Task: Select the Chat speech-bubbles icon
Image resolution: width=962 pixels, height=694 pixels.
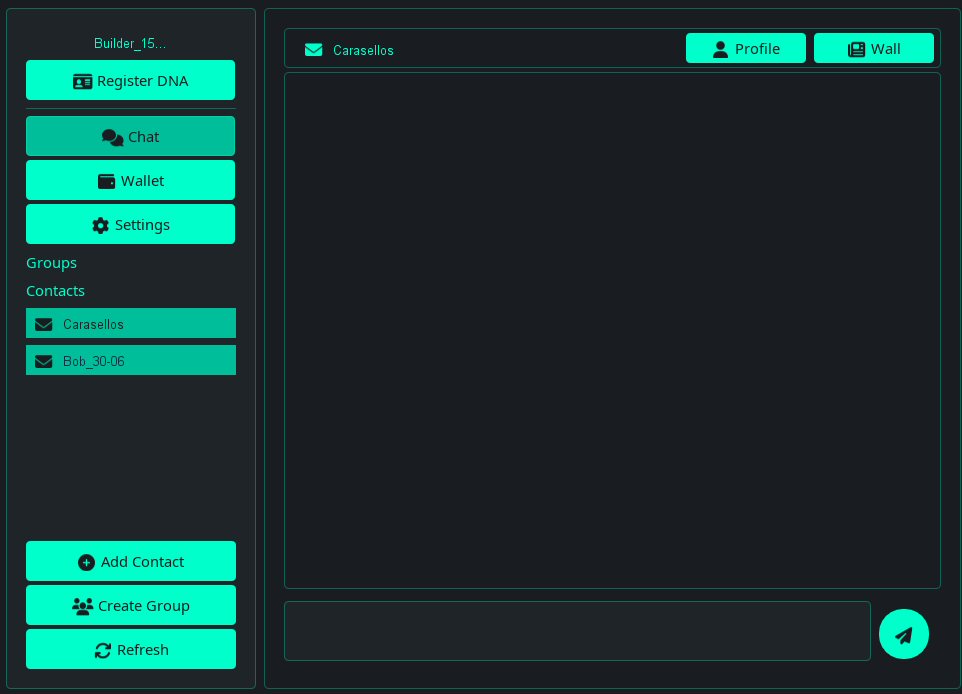Action: click(x=112, y=137)
